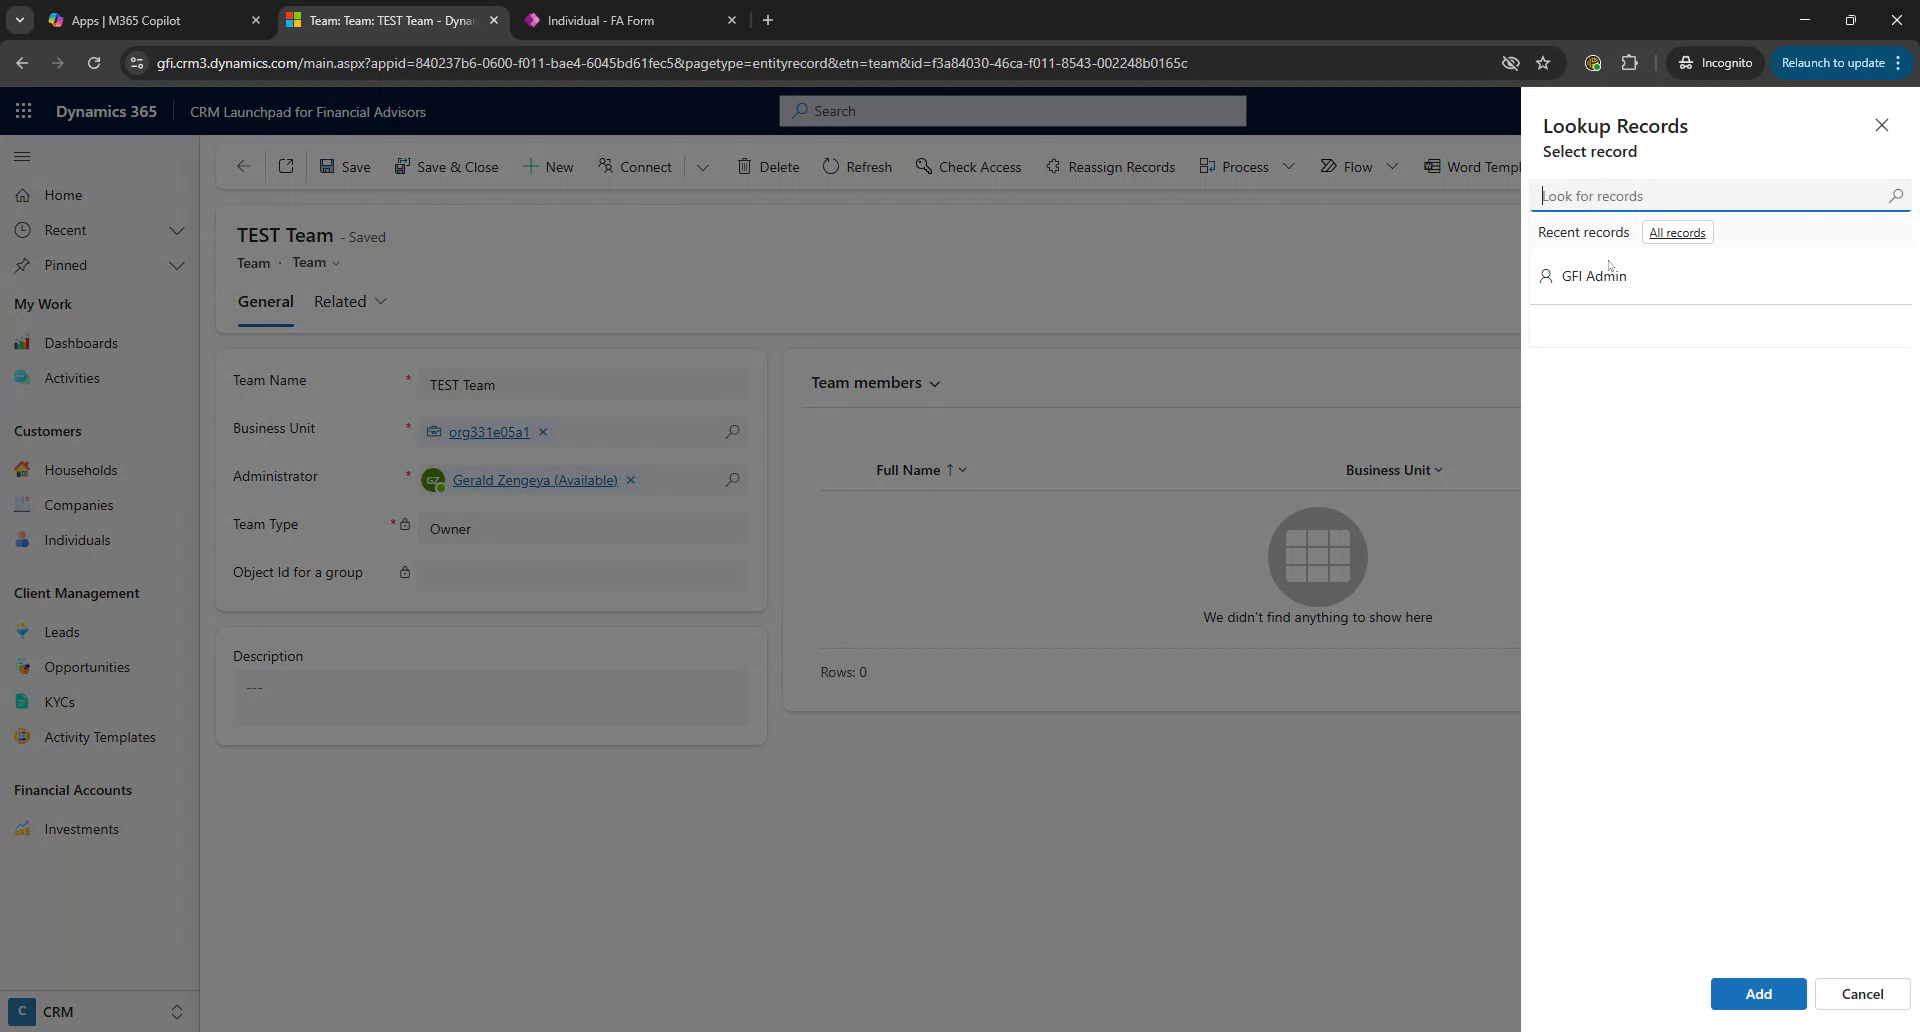Screen dimensions: 1920x1032
Task: Run Check Access on the record
Action: pos(968,166)
